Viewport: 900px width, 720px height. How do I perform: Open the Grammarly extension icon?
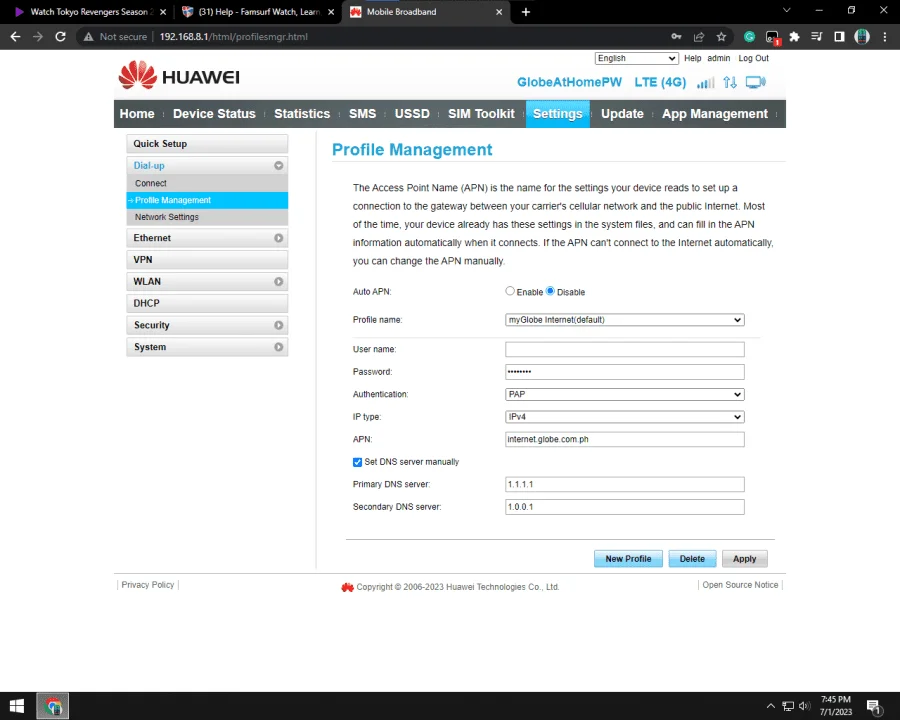point(749,37)
